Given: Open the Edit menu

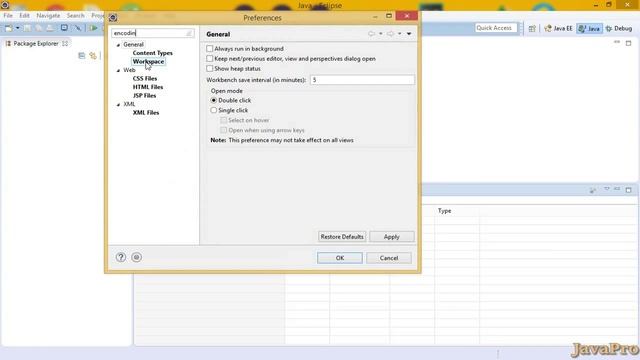Looking at the screenshot, I should click(24, 16).
